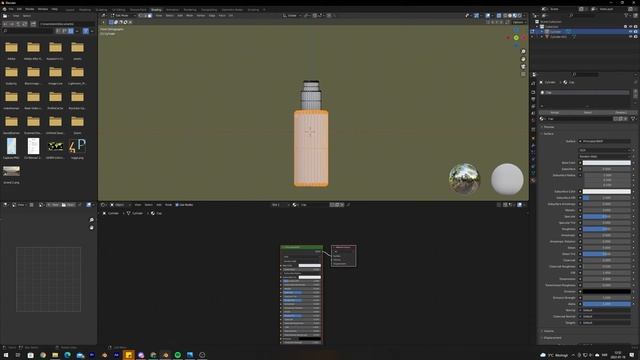Click Select material button
Image resolution: width=640 pixels, height=360 pixels.
[x=588, y=112]
